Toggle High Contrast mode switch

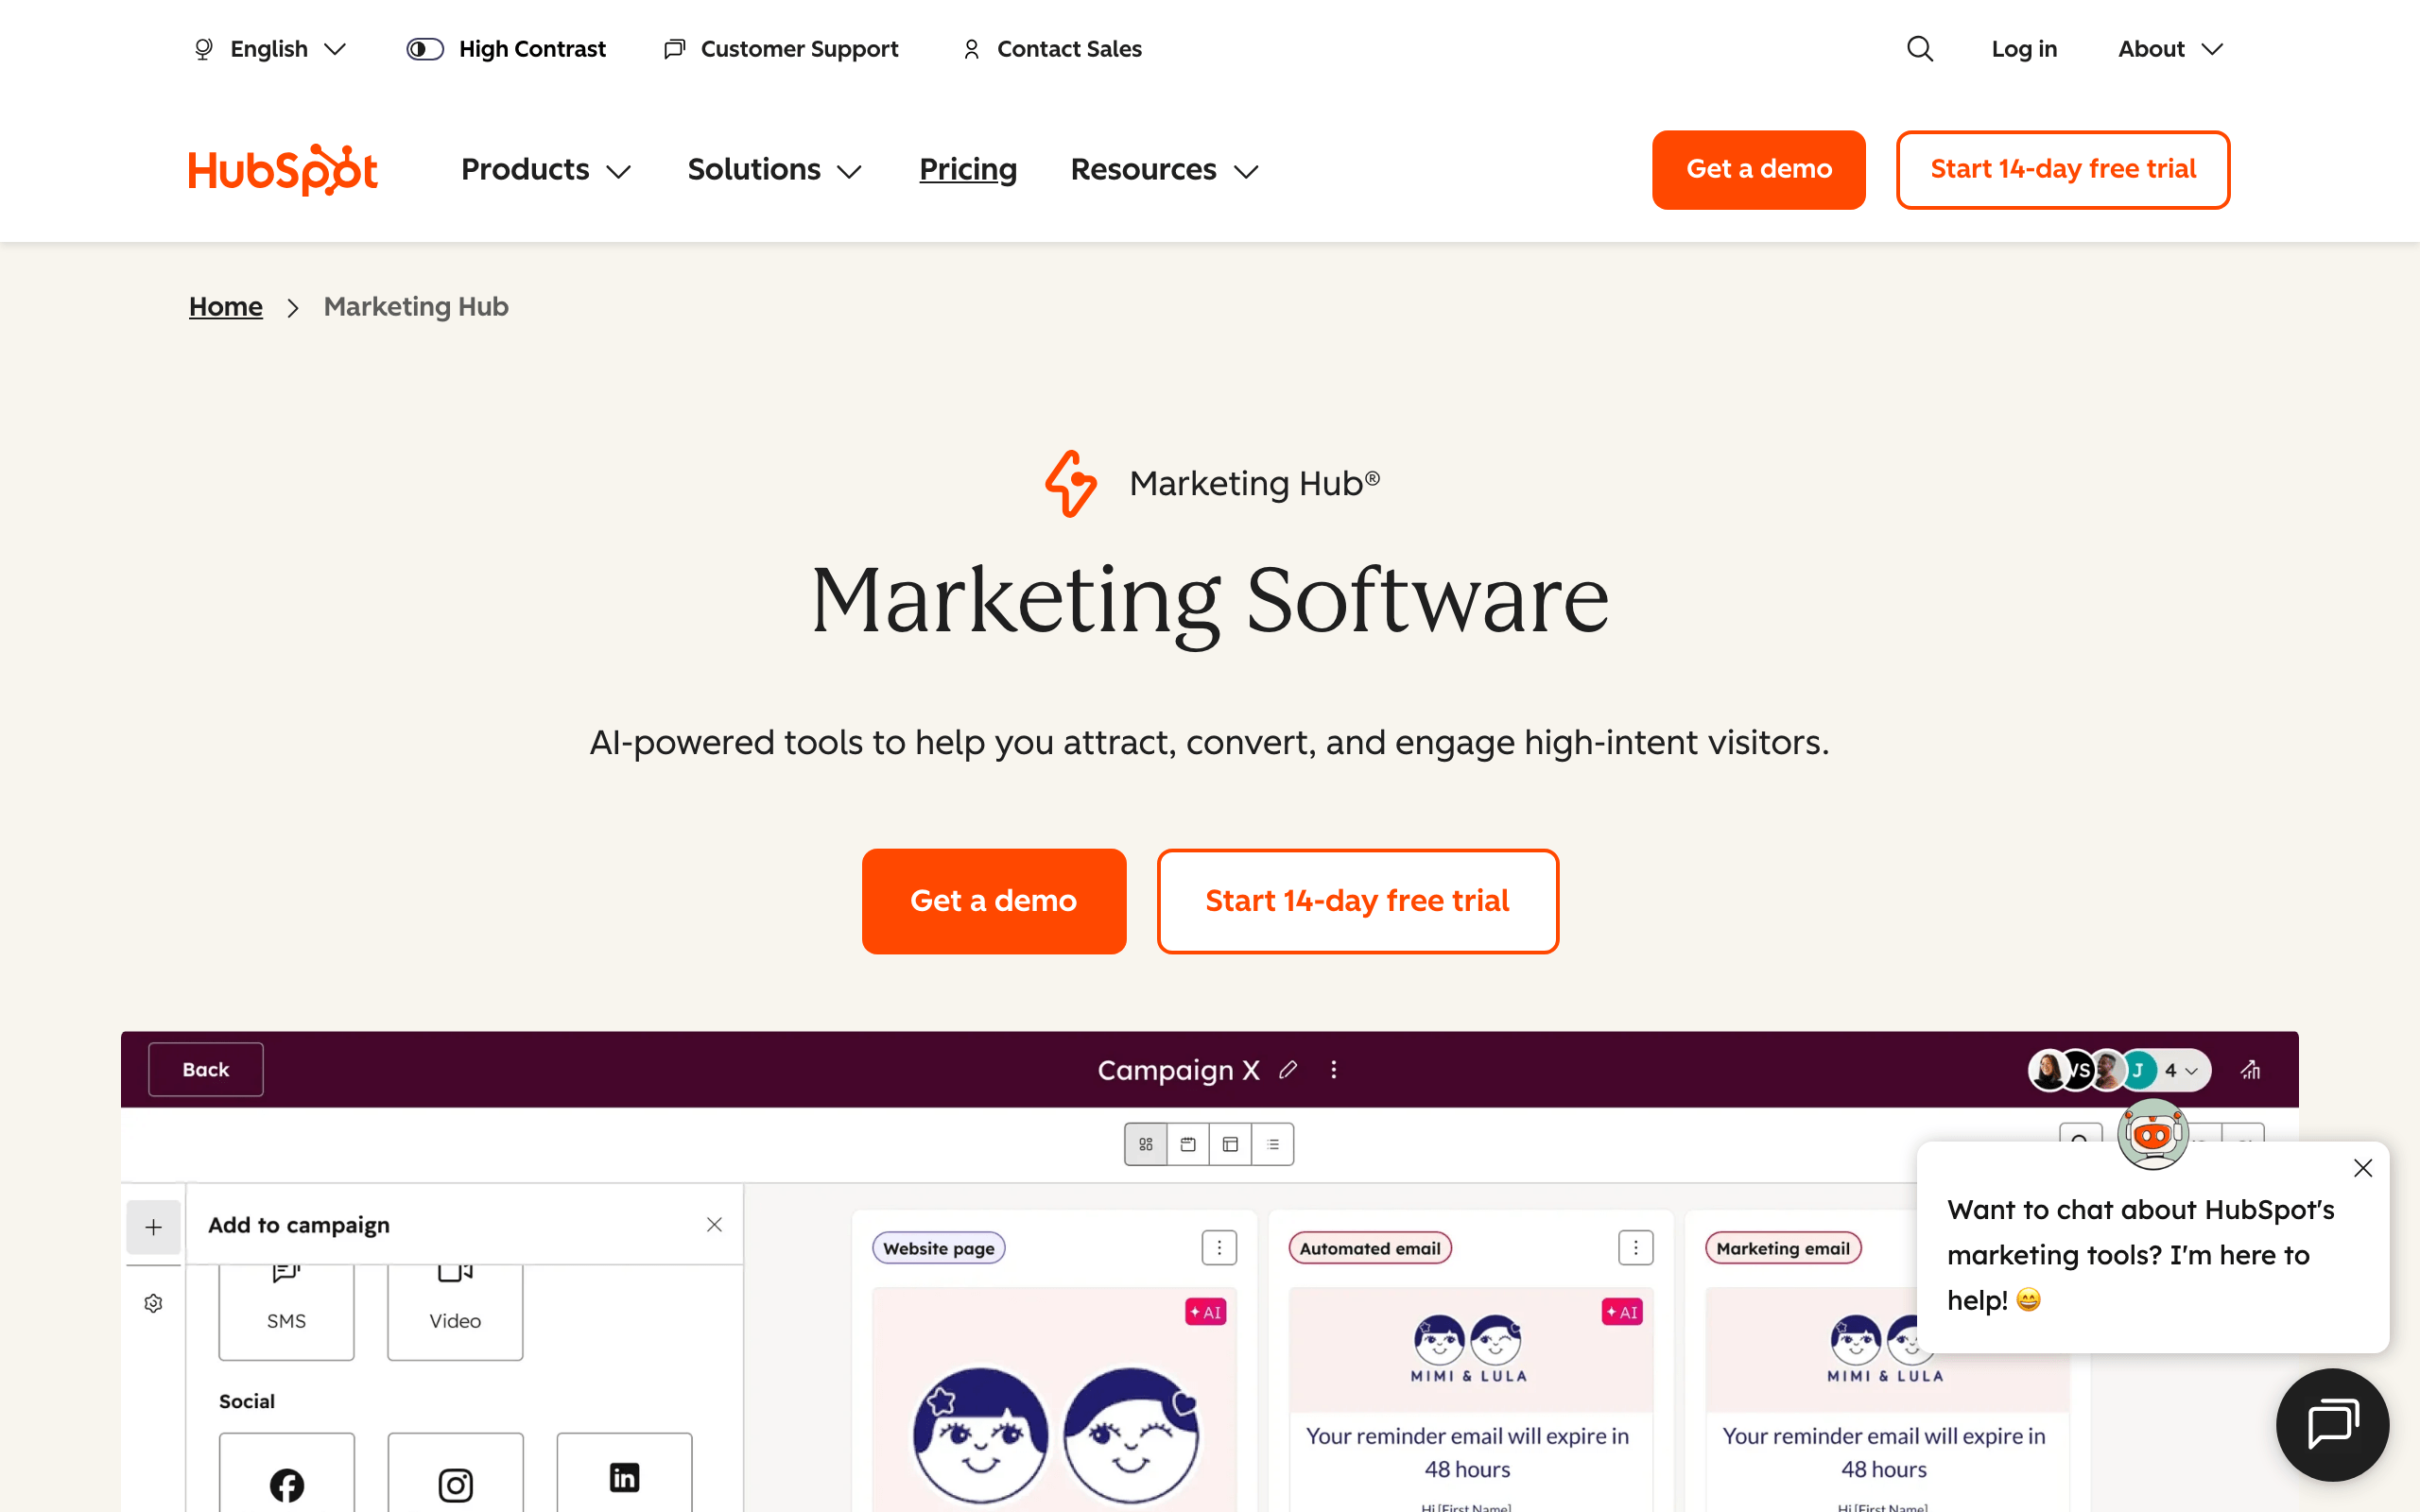pyautogui.click(x=425, y=49)
